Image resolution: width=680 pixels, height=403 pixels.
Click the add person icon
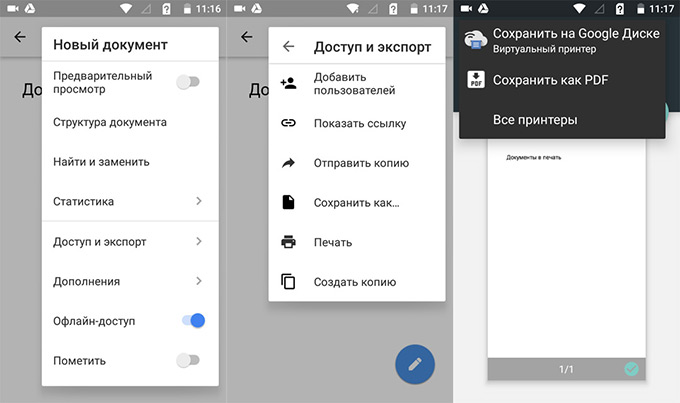[x=288, y=83]
